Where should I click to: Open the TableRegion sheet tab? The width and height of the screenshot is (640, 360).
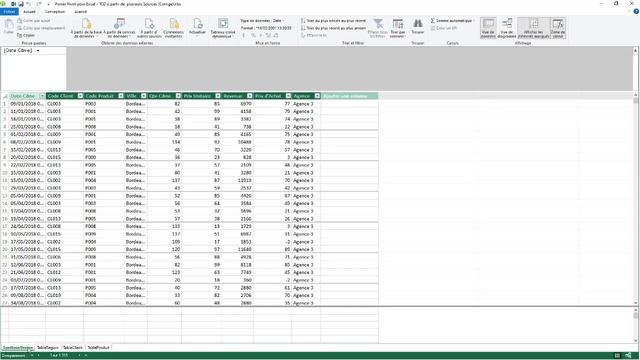48,348
